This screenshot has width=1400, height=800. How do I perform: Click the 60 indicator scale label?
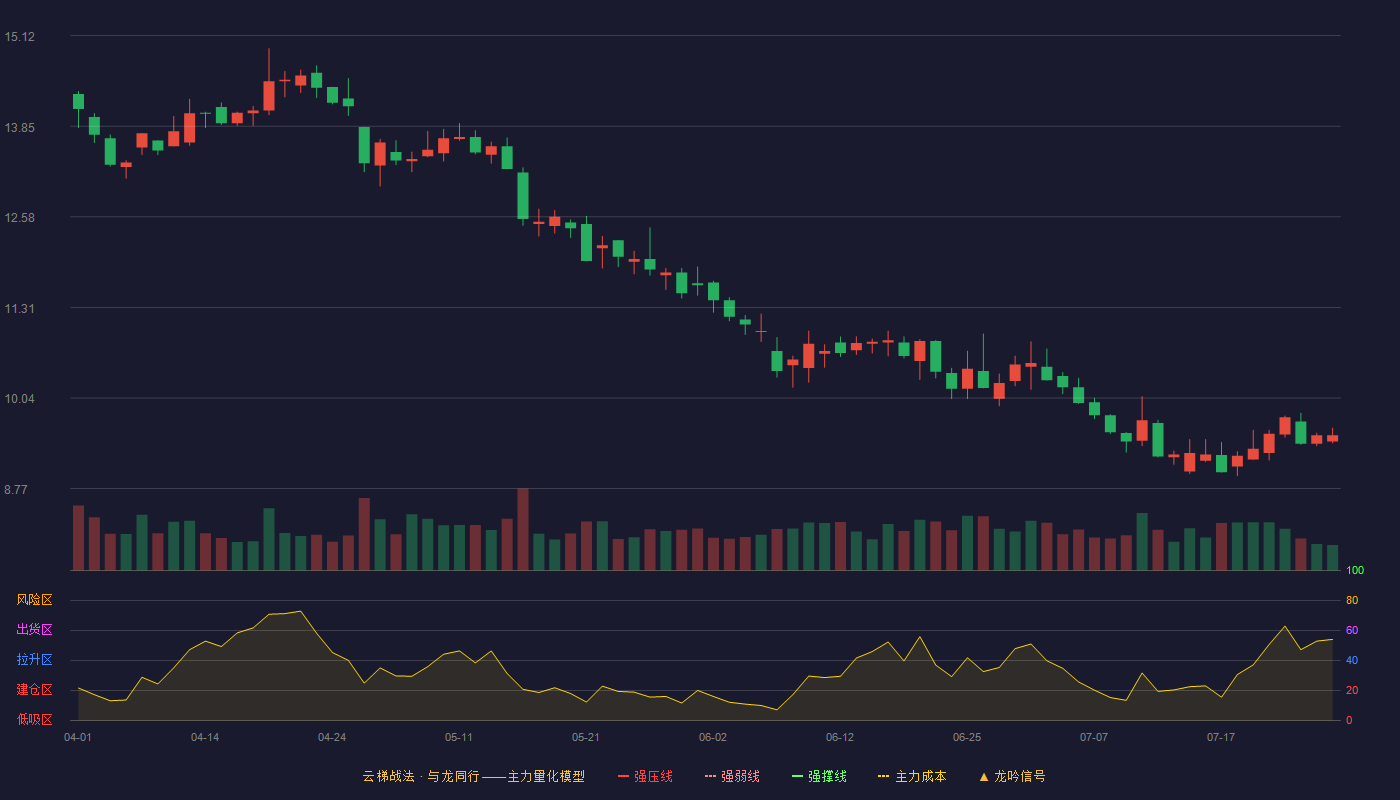tap(1352, 631)
